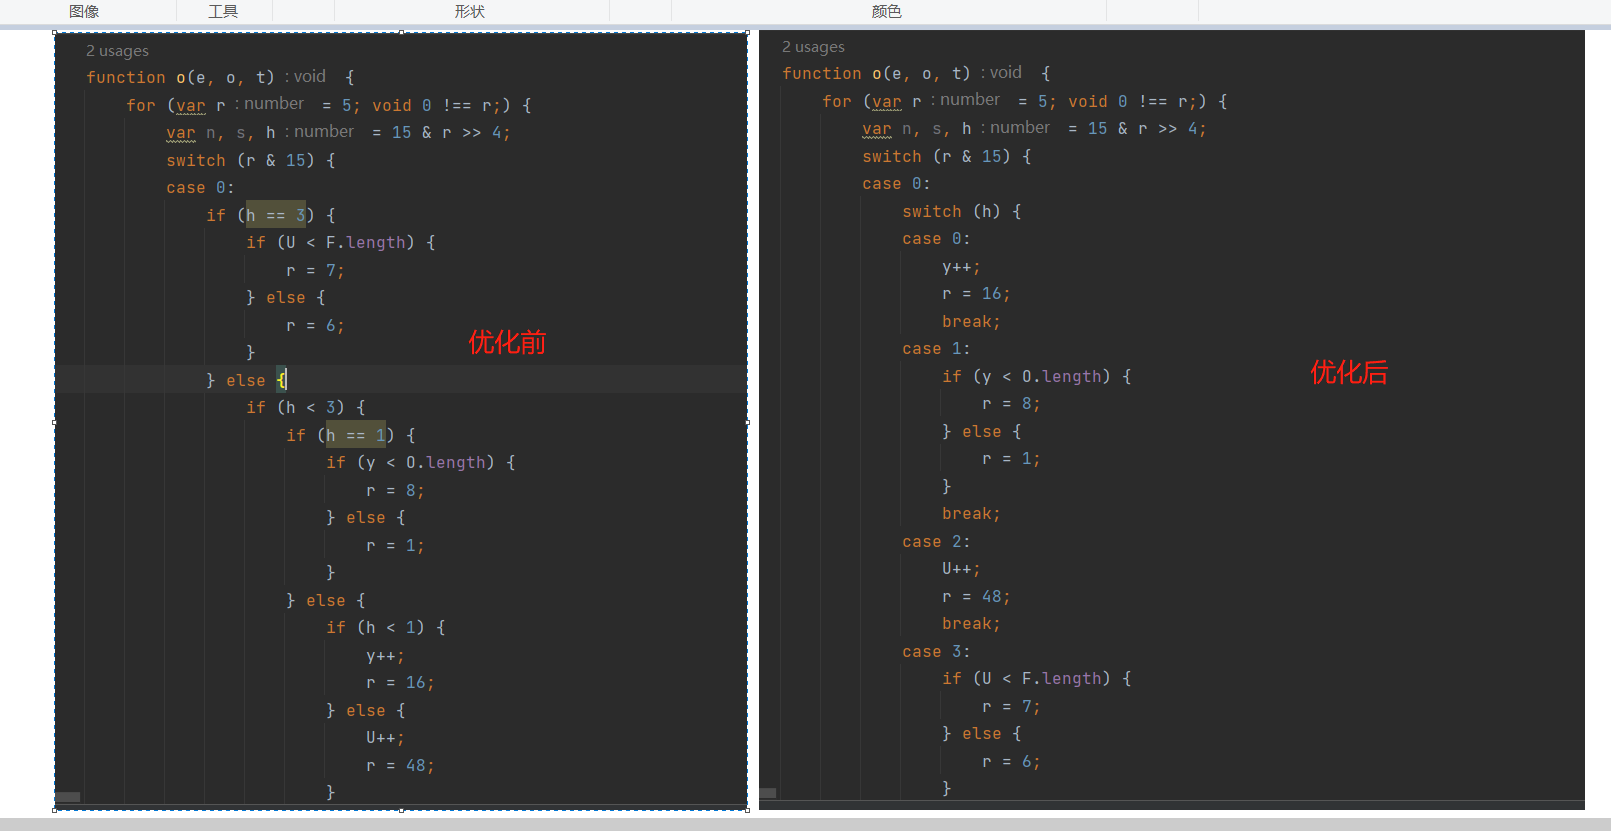Click '2 usages' hint in the 优化后 code
Image resolution: width=1611 pixels, height=831 pixels.
813,47
